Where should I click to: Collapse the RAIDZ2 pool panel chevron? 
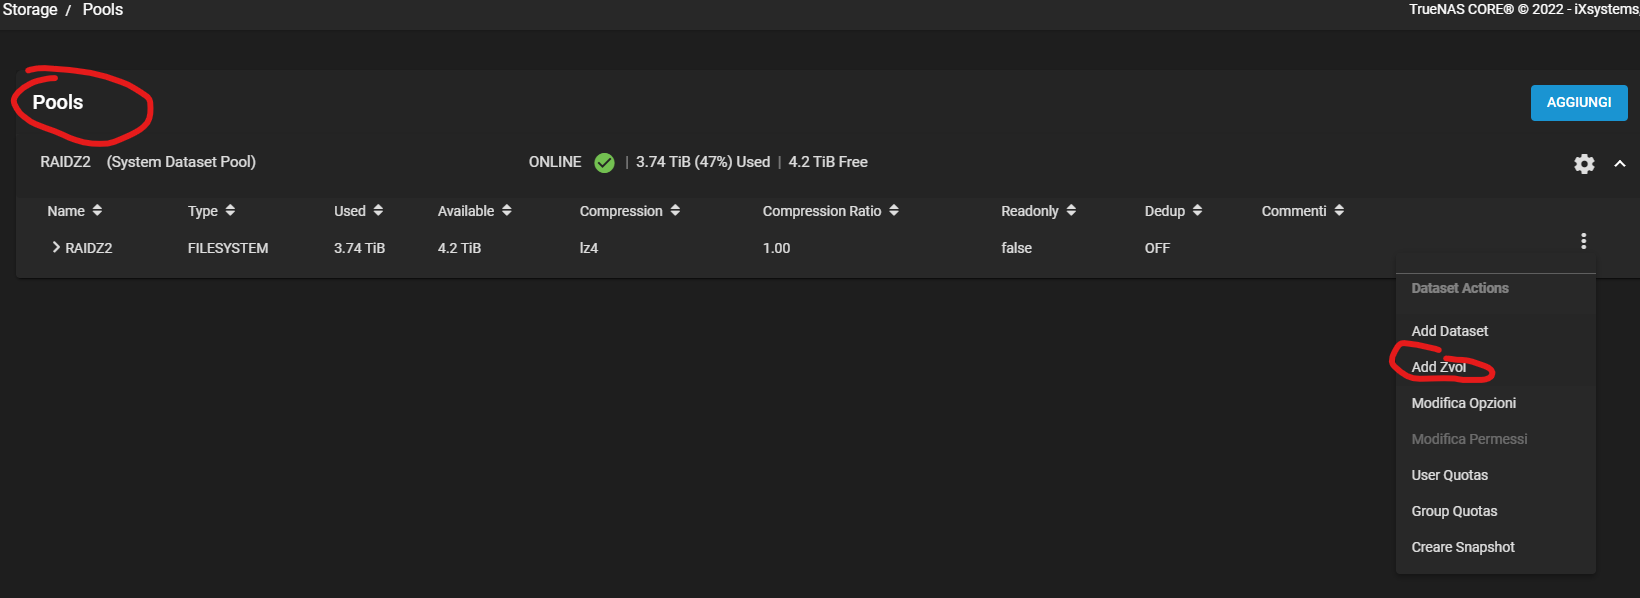pos(1620,164)
